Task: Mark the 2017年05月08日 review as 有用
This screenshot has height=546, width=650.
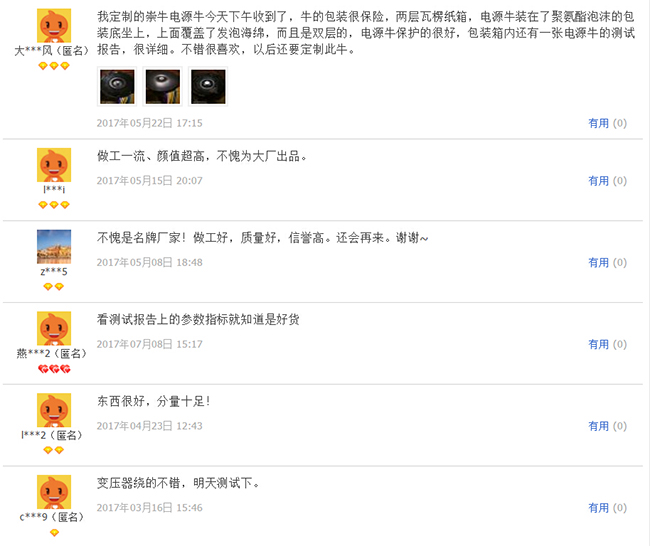Action: tap(599, 262)
